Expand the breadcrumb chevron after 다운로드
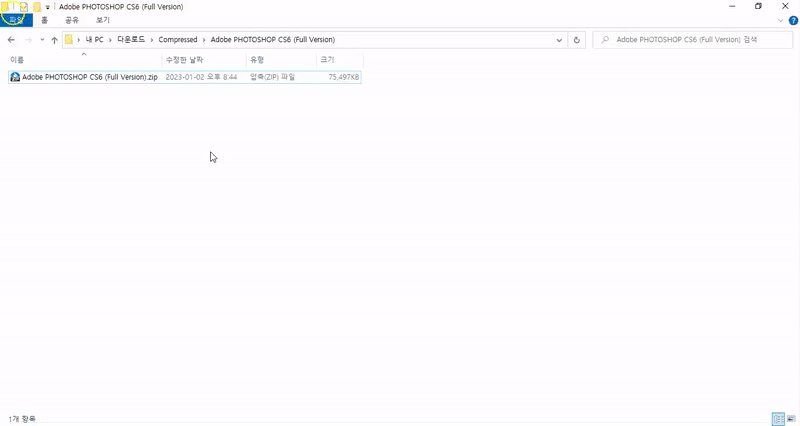 point(152,40)
